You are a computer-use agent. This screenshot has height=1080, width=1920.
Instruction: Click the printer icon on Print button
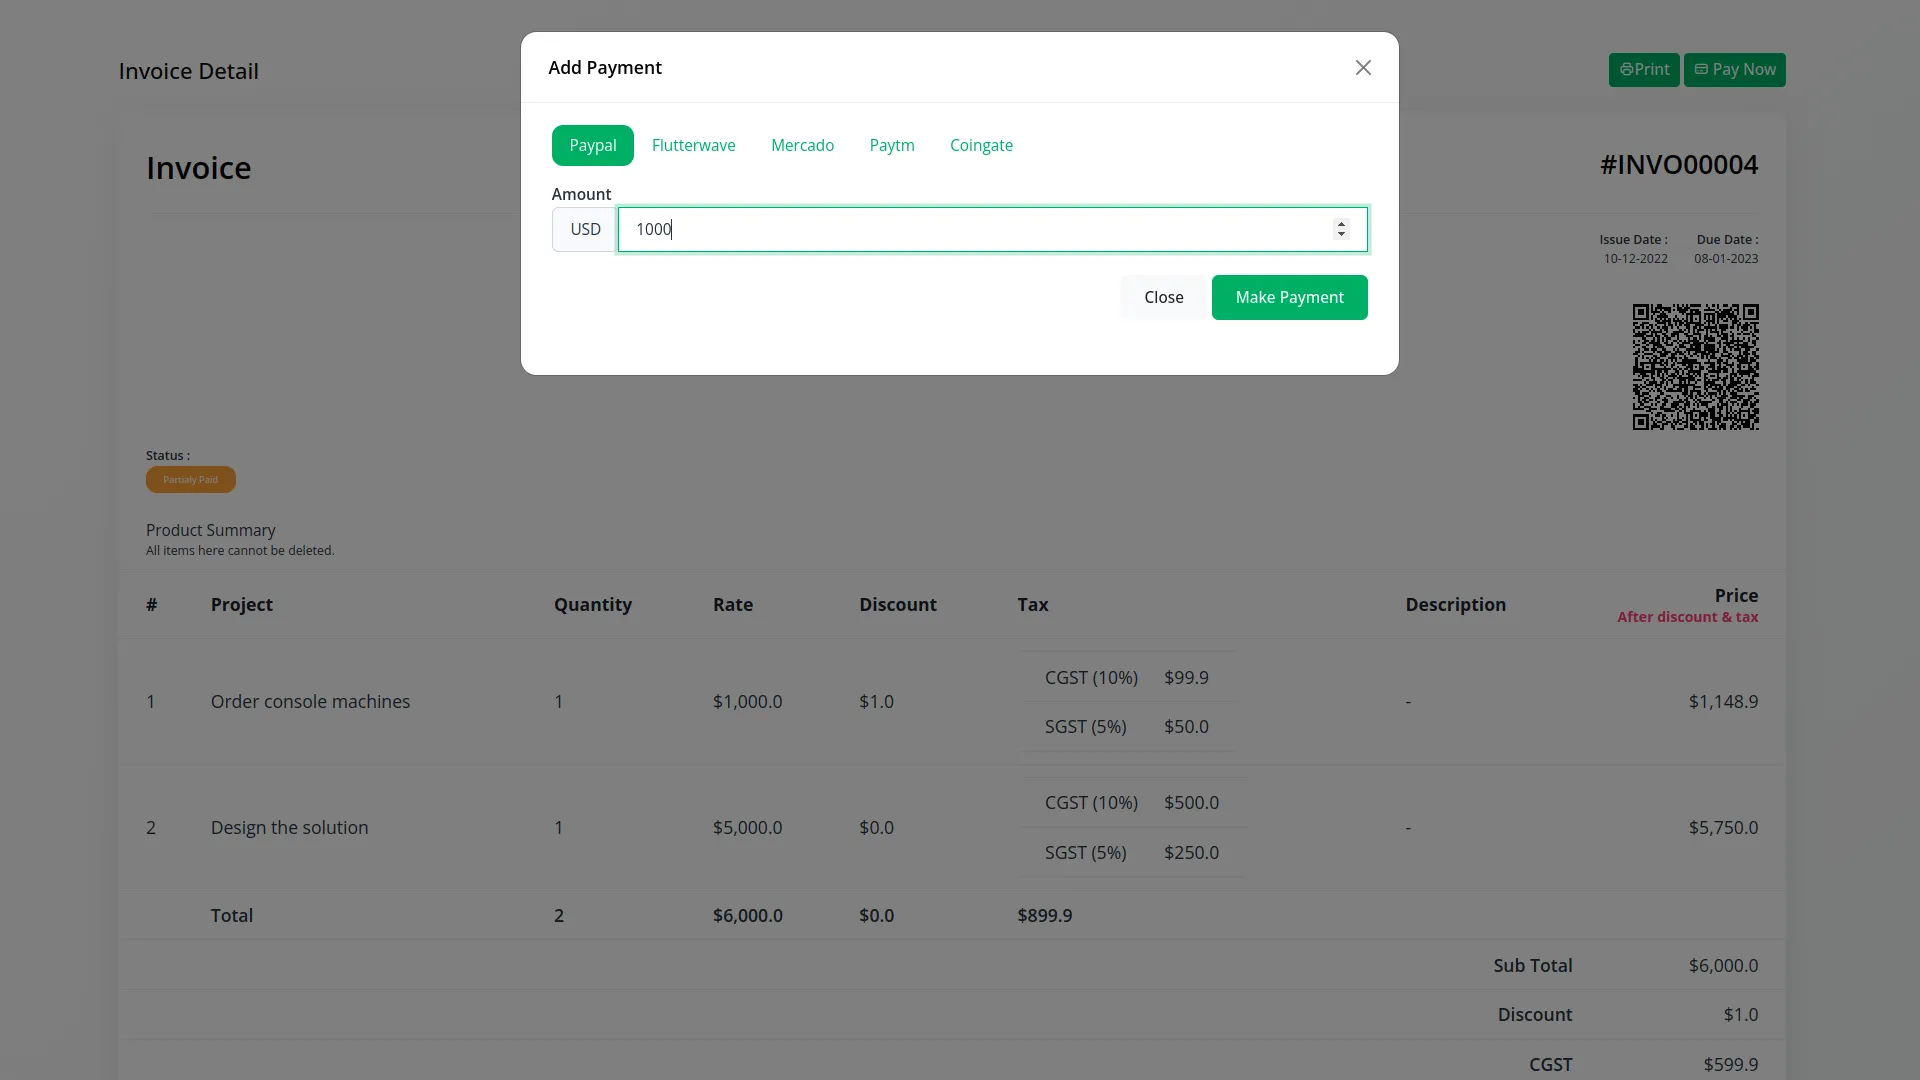pyautogui.click(x=1626, y=69)
